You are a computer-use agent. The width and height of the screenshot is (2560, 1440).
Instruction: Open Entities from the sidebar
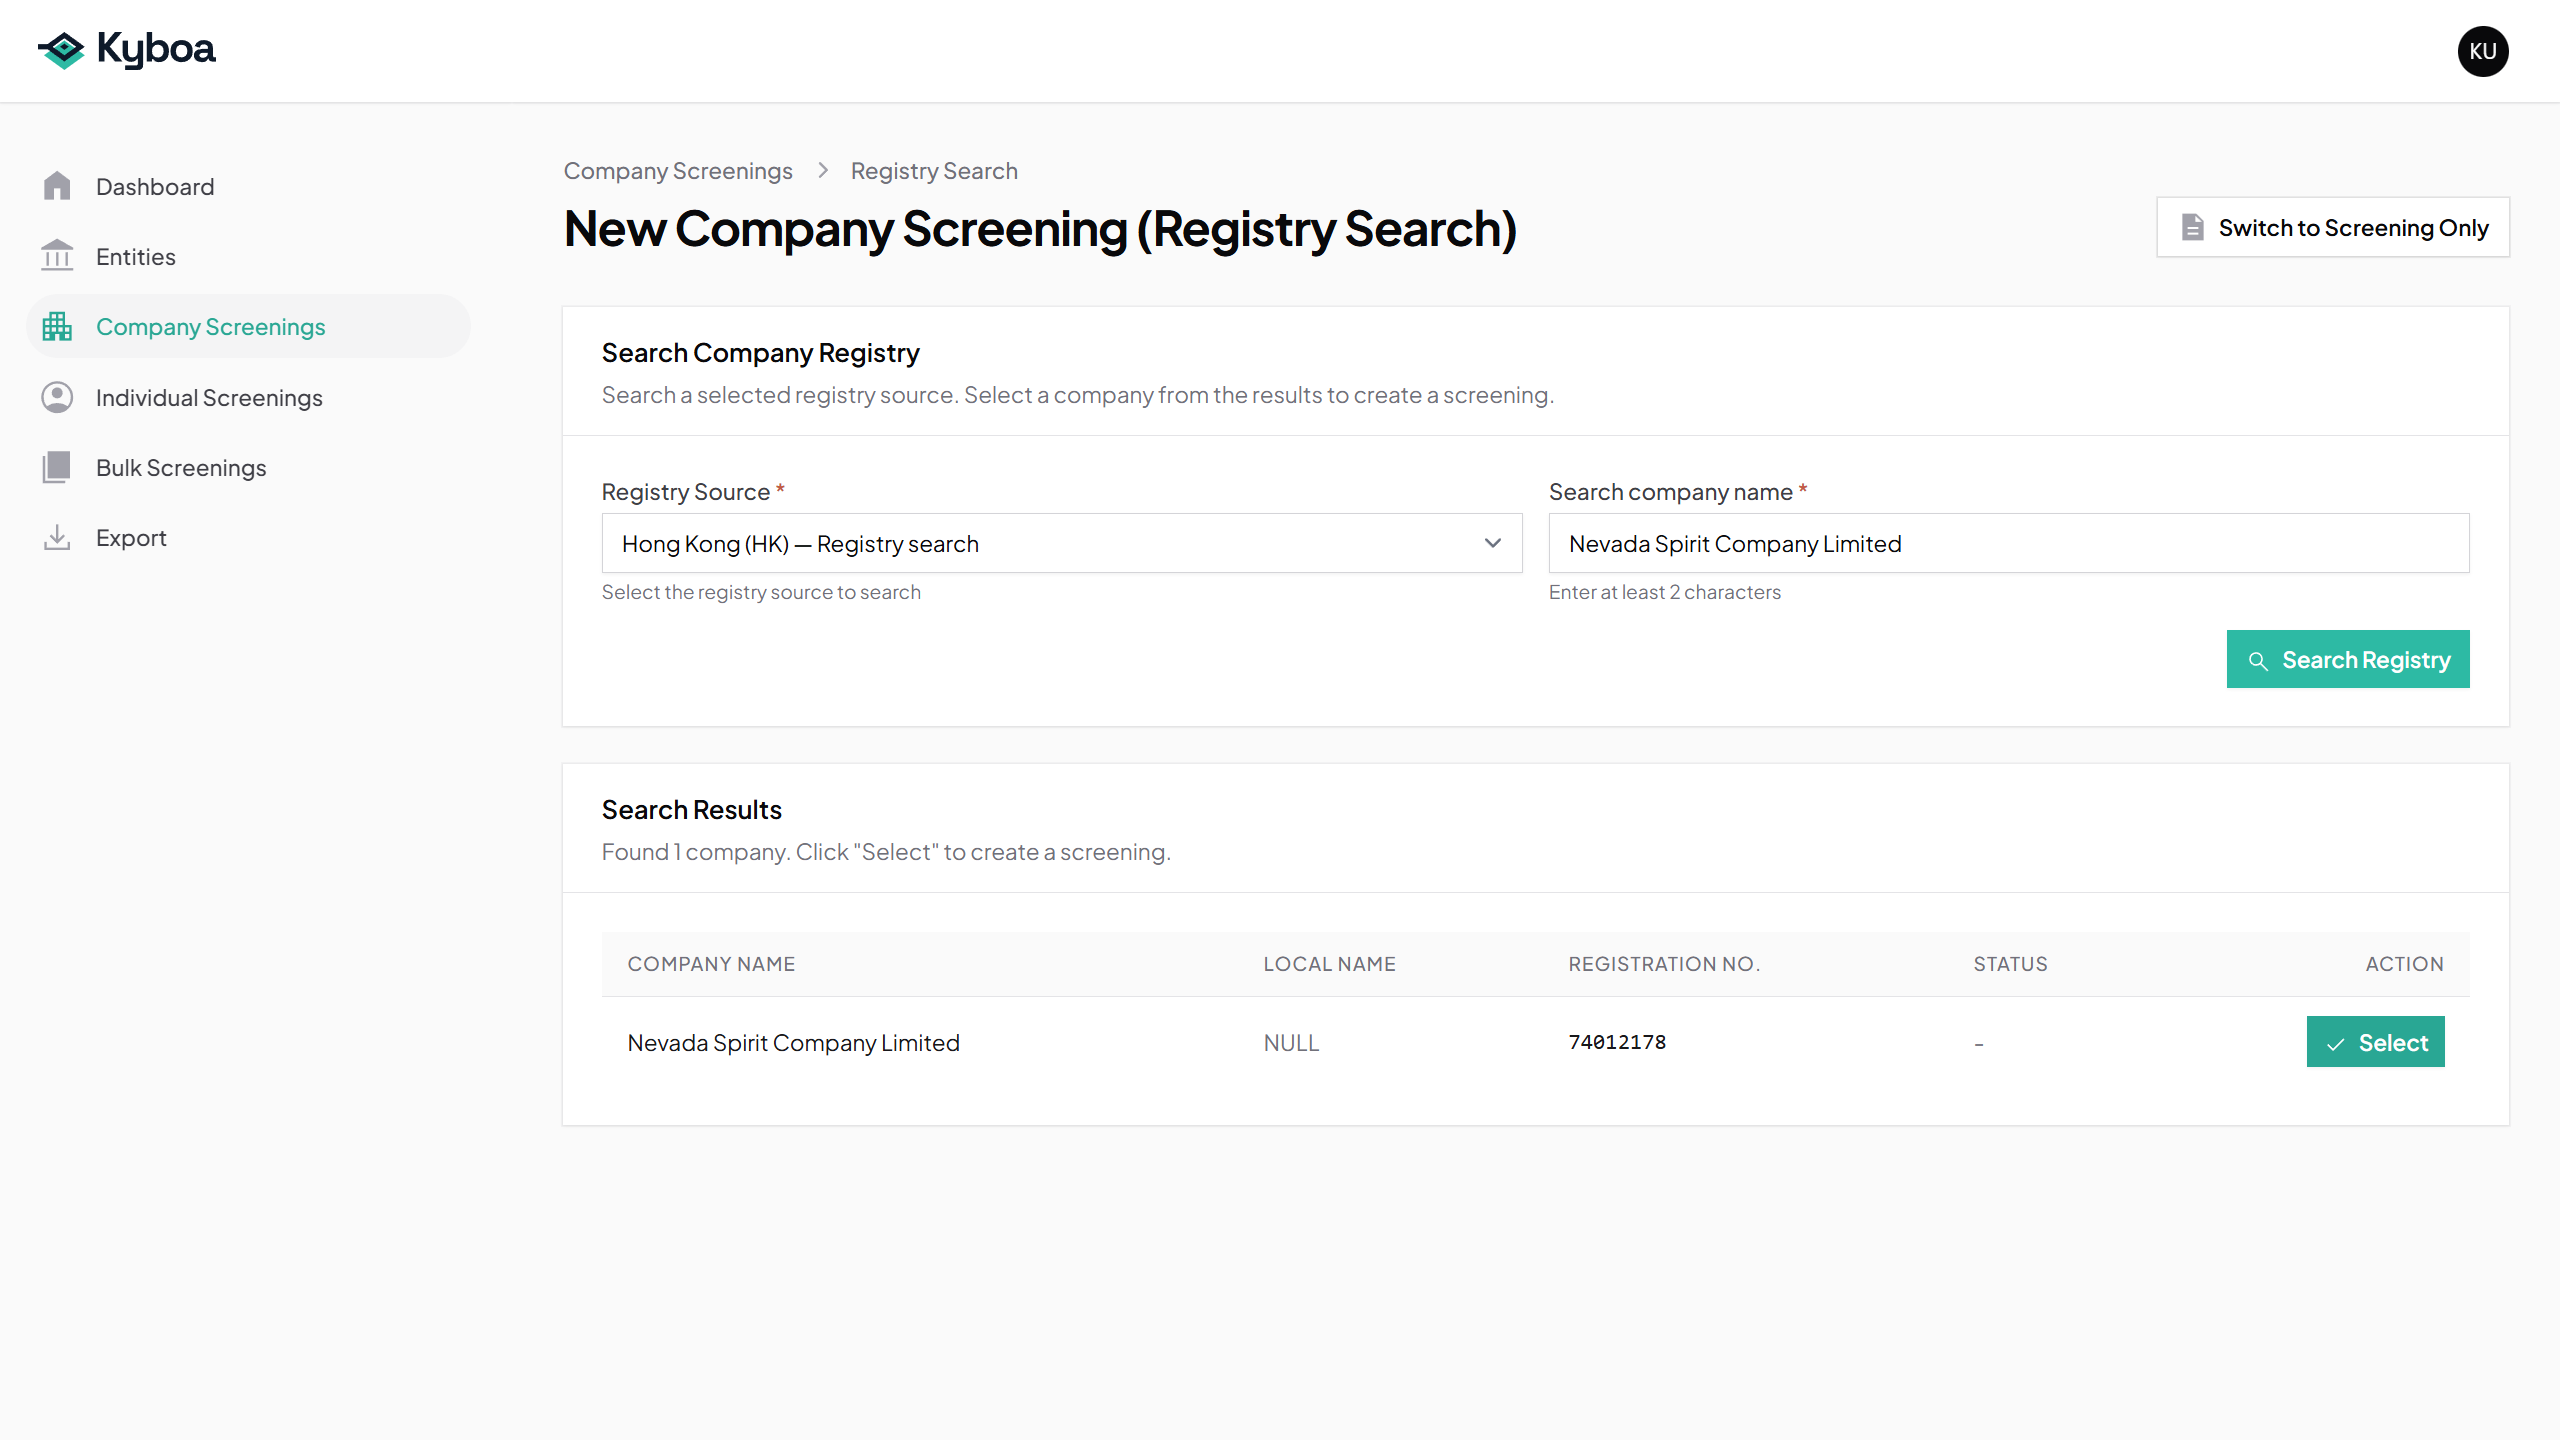[248, 256]
